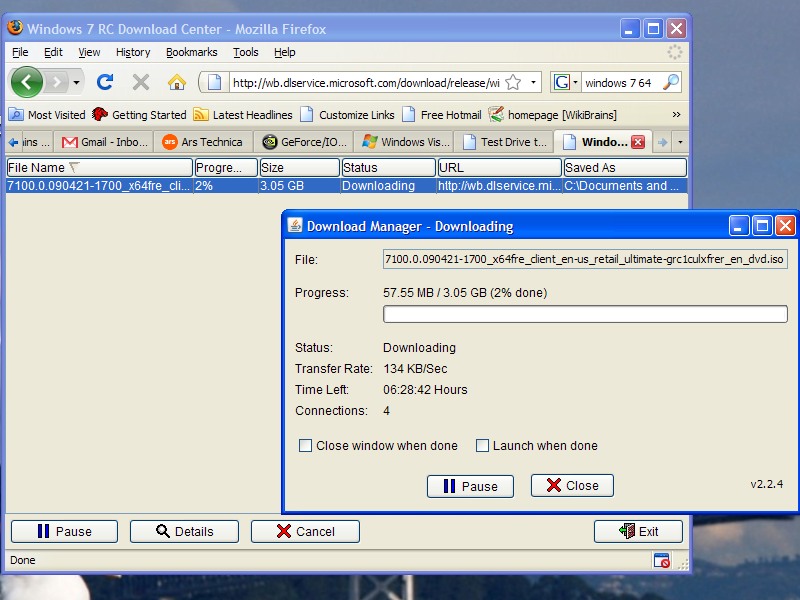Open homepage [WikiBrains] bookmark

click(x=553, y=115)
